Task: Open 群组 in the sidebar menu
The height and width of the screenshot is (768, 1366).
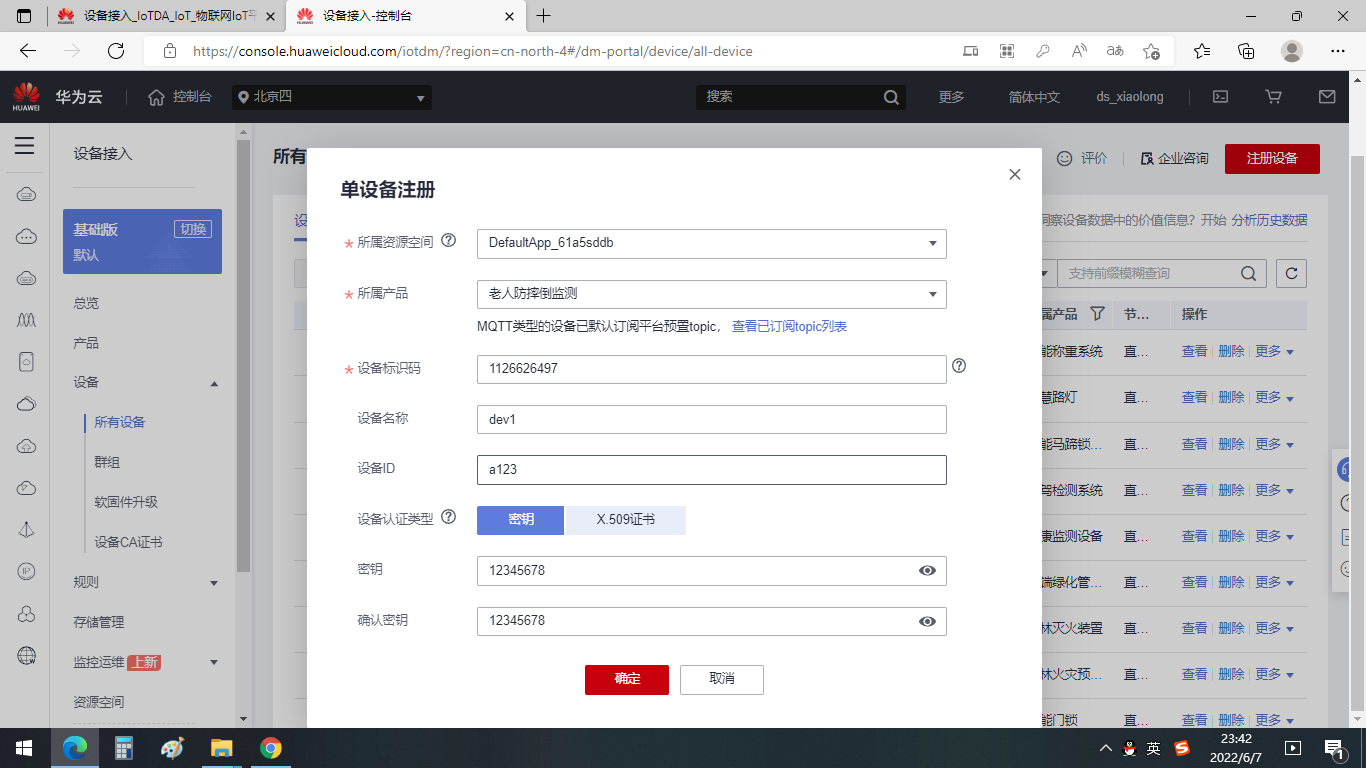Action: tap(107, 462)
